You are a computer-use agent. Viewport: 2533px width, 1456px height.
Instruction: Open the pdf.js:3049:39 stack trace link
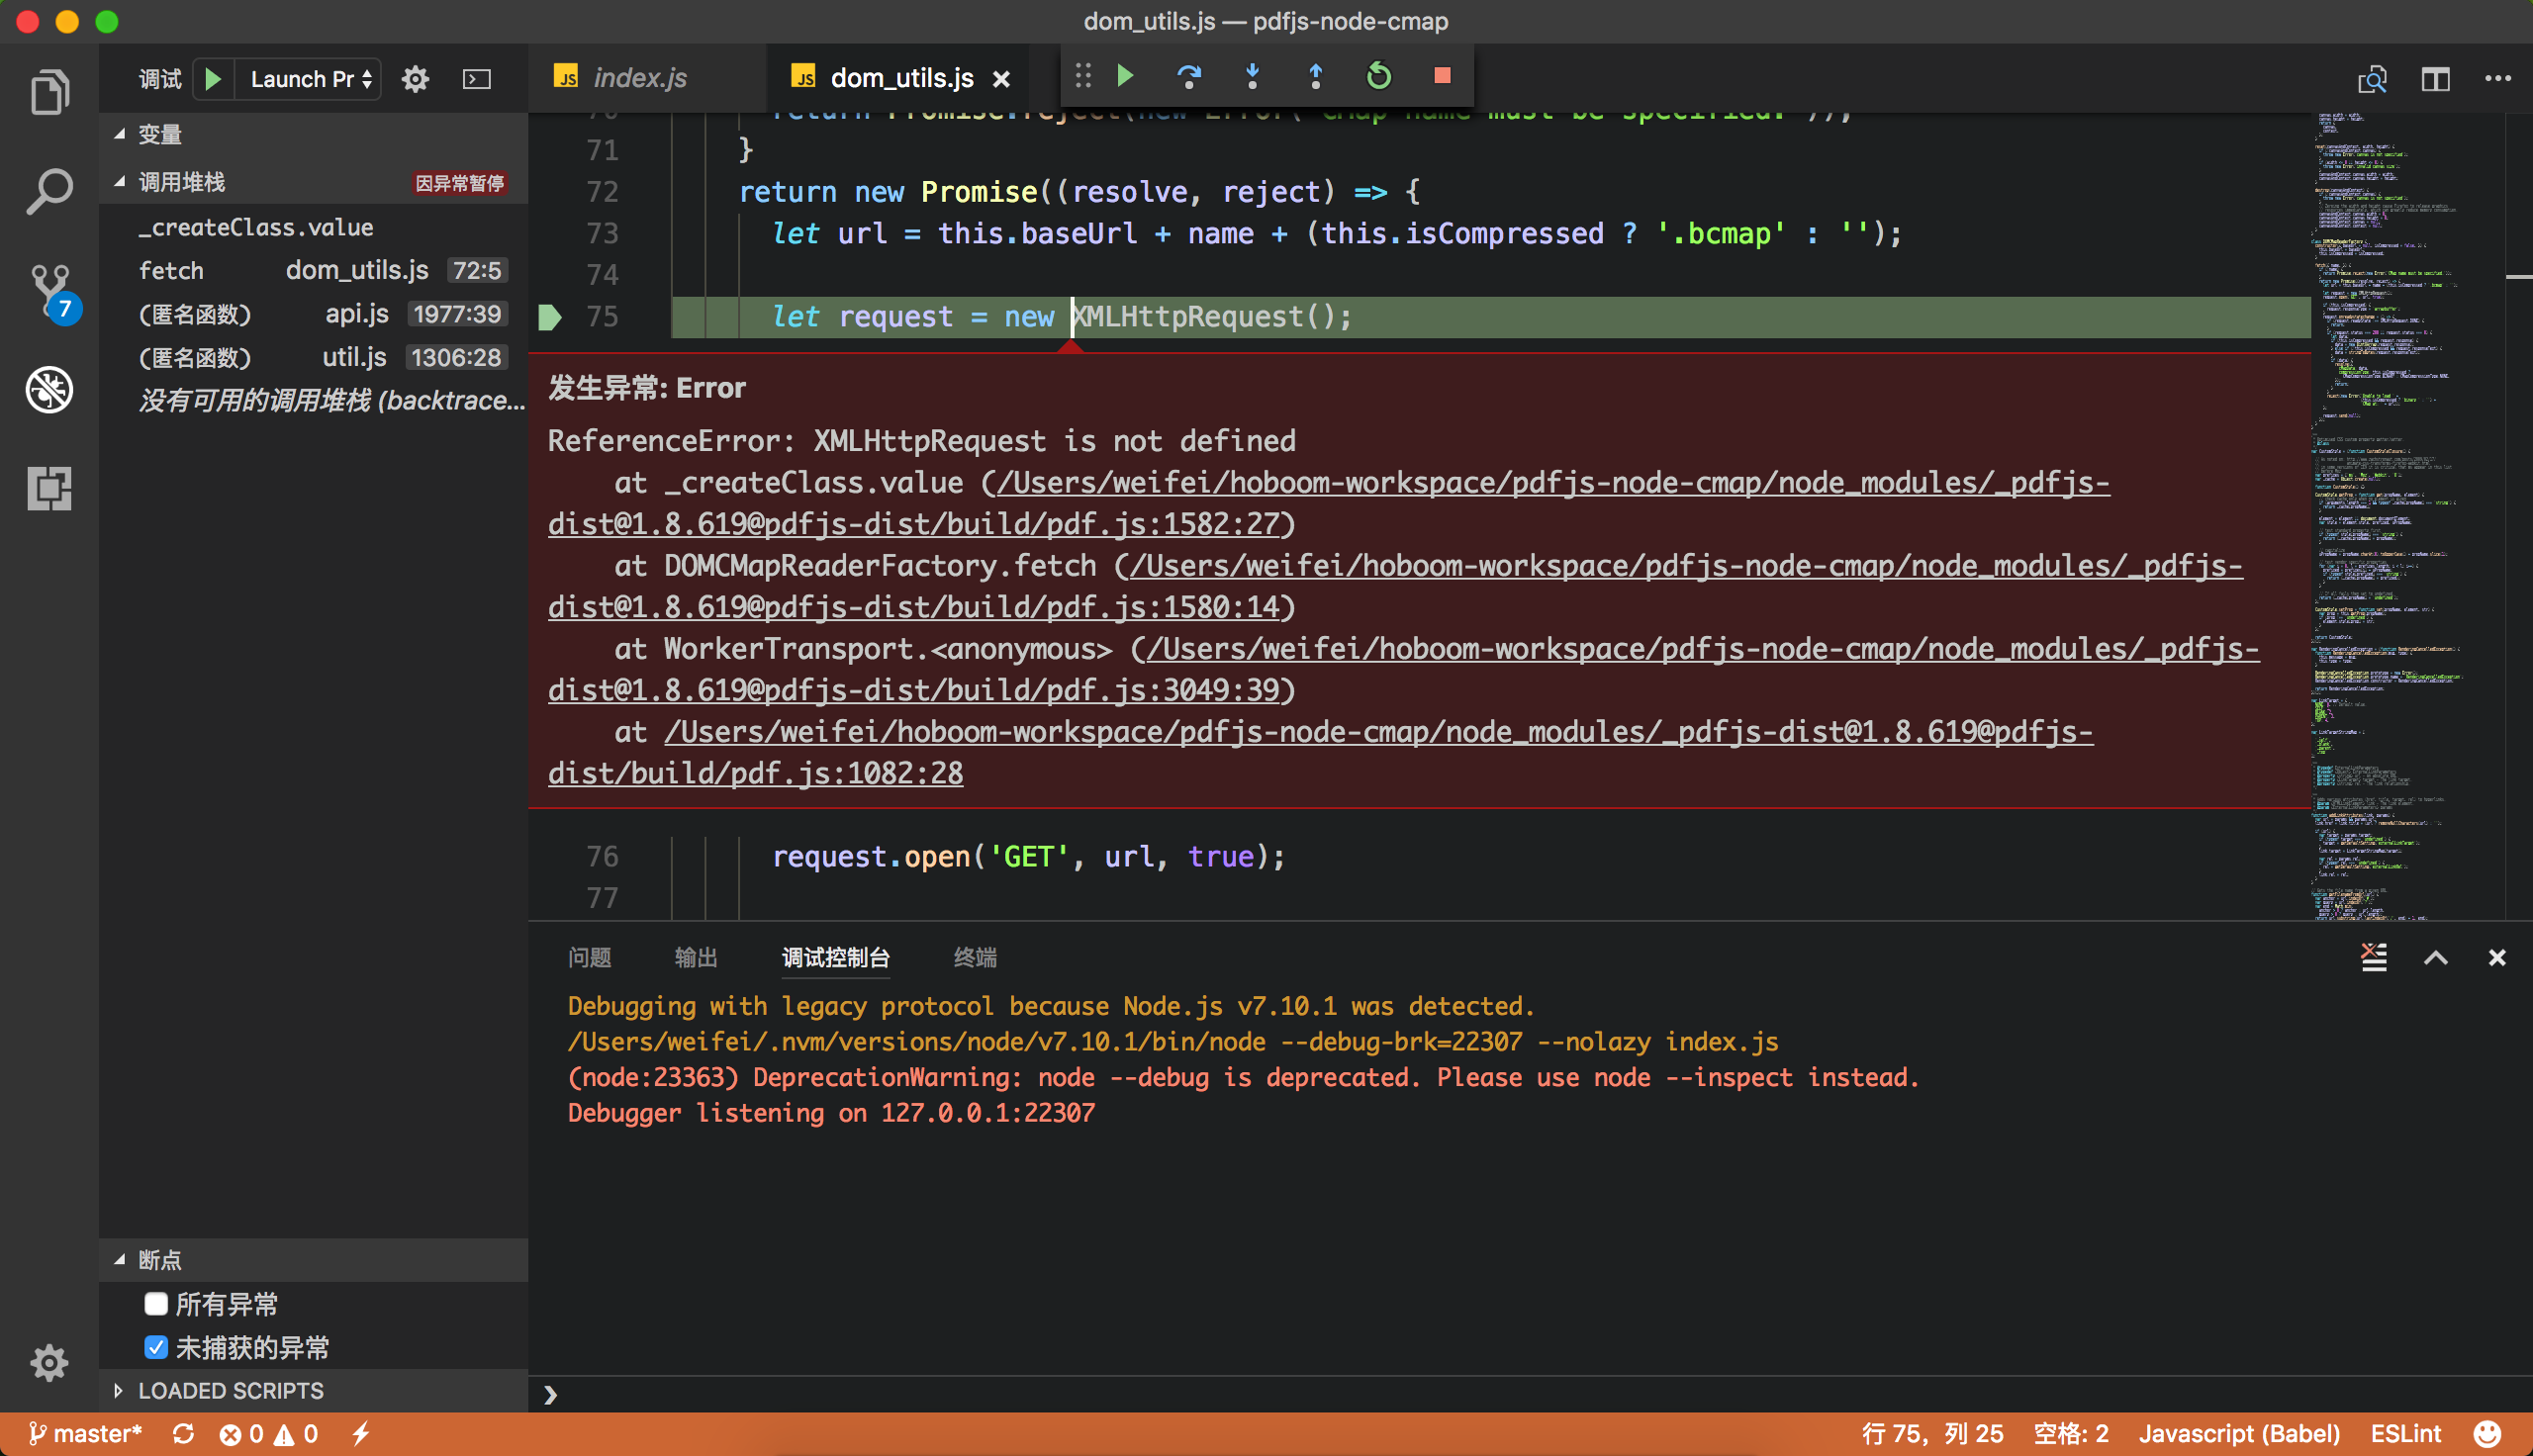1404,669
